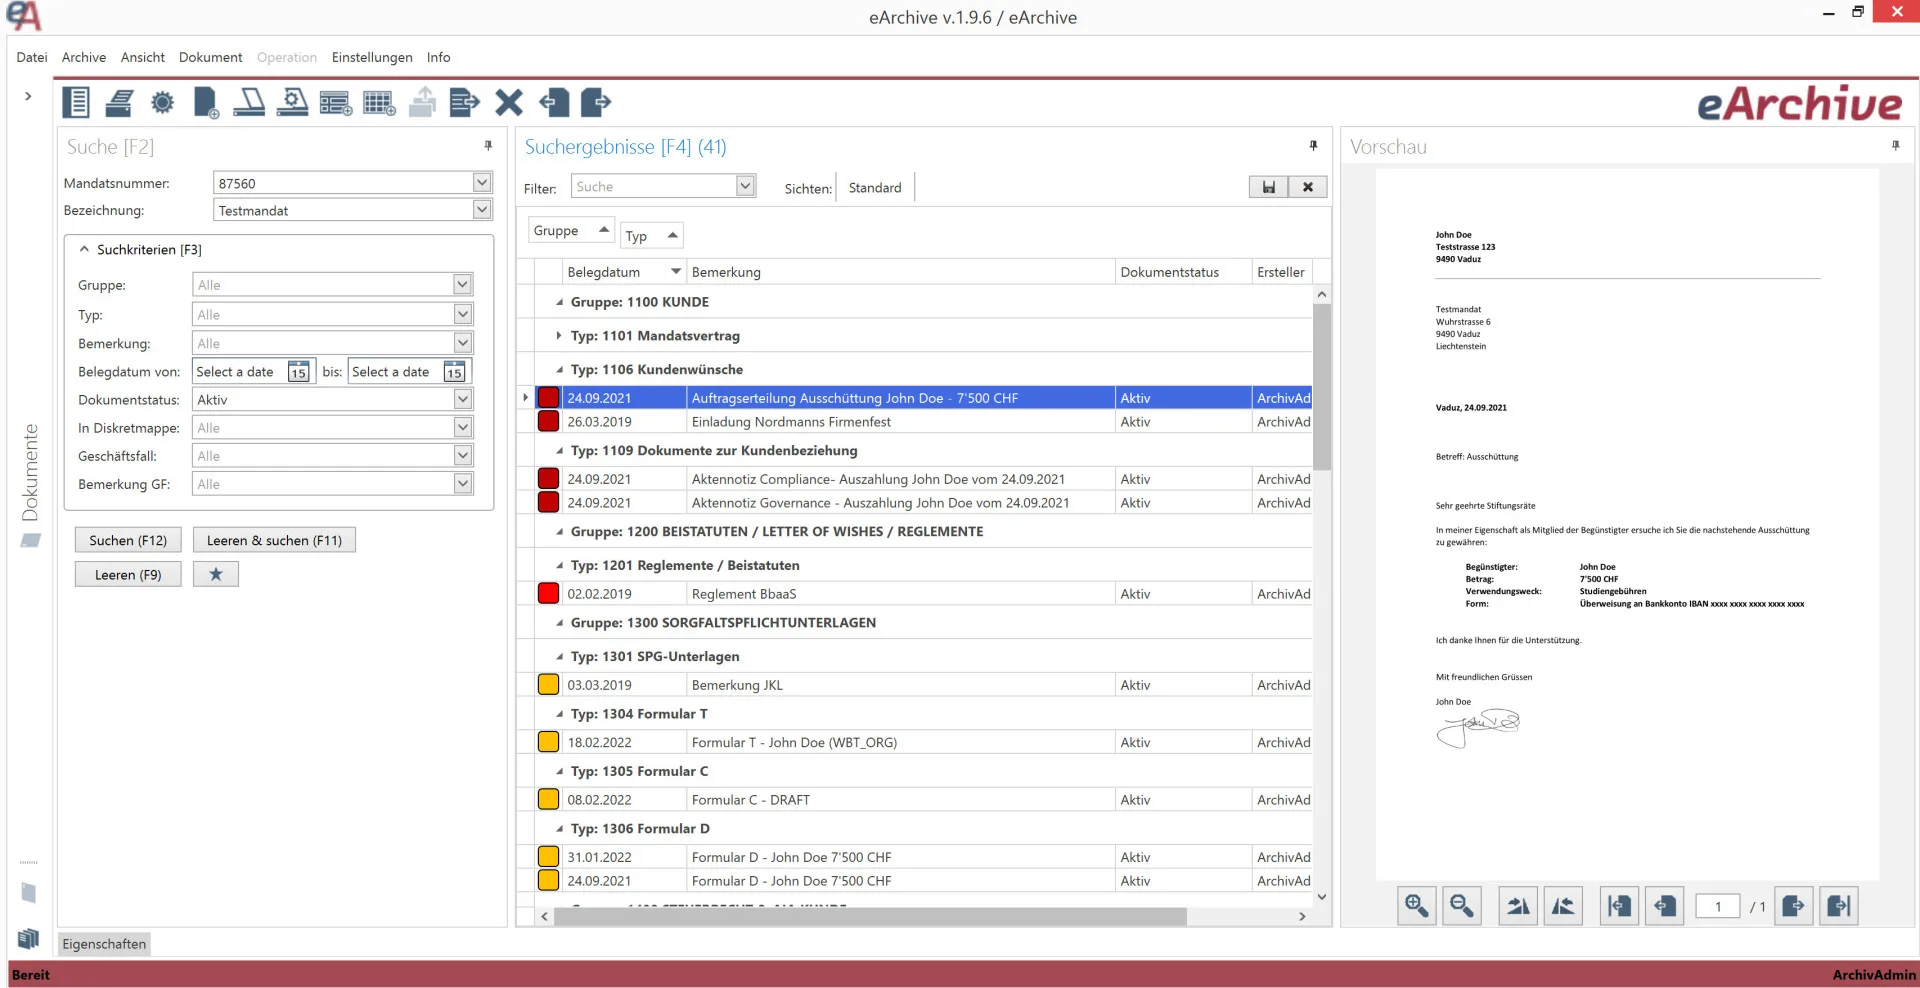Click the document list icon in toolbar

[76, 102]
